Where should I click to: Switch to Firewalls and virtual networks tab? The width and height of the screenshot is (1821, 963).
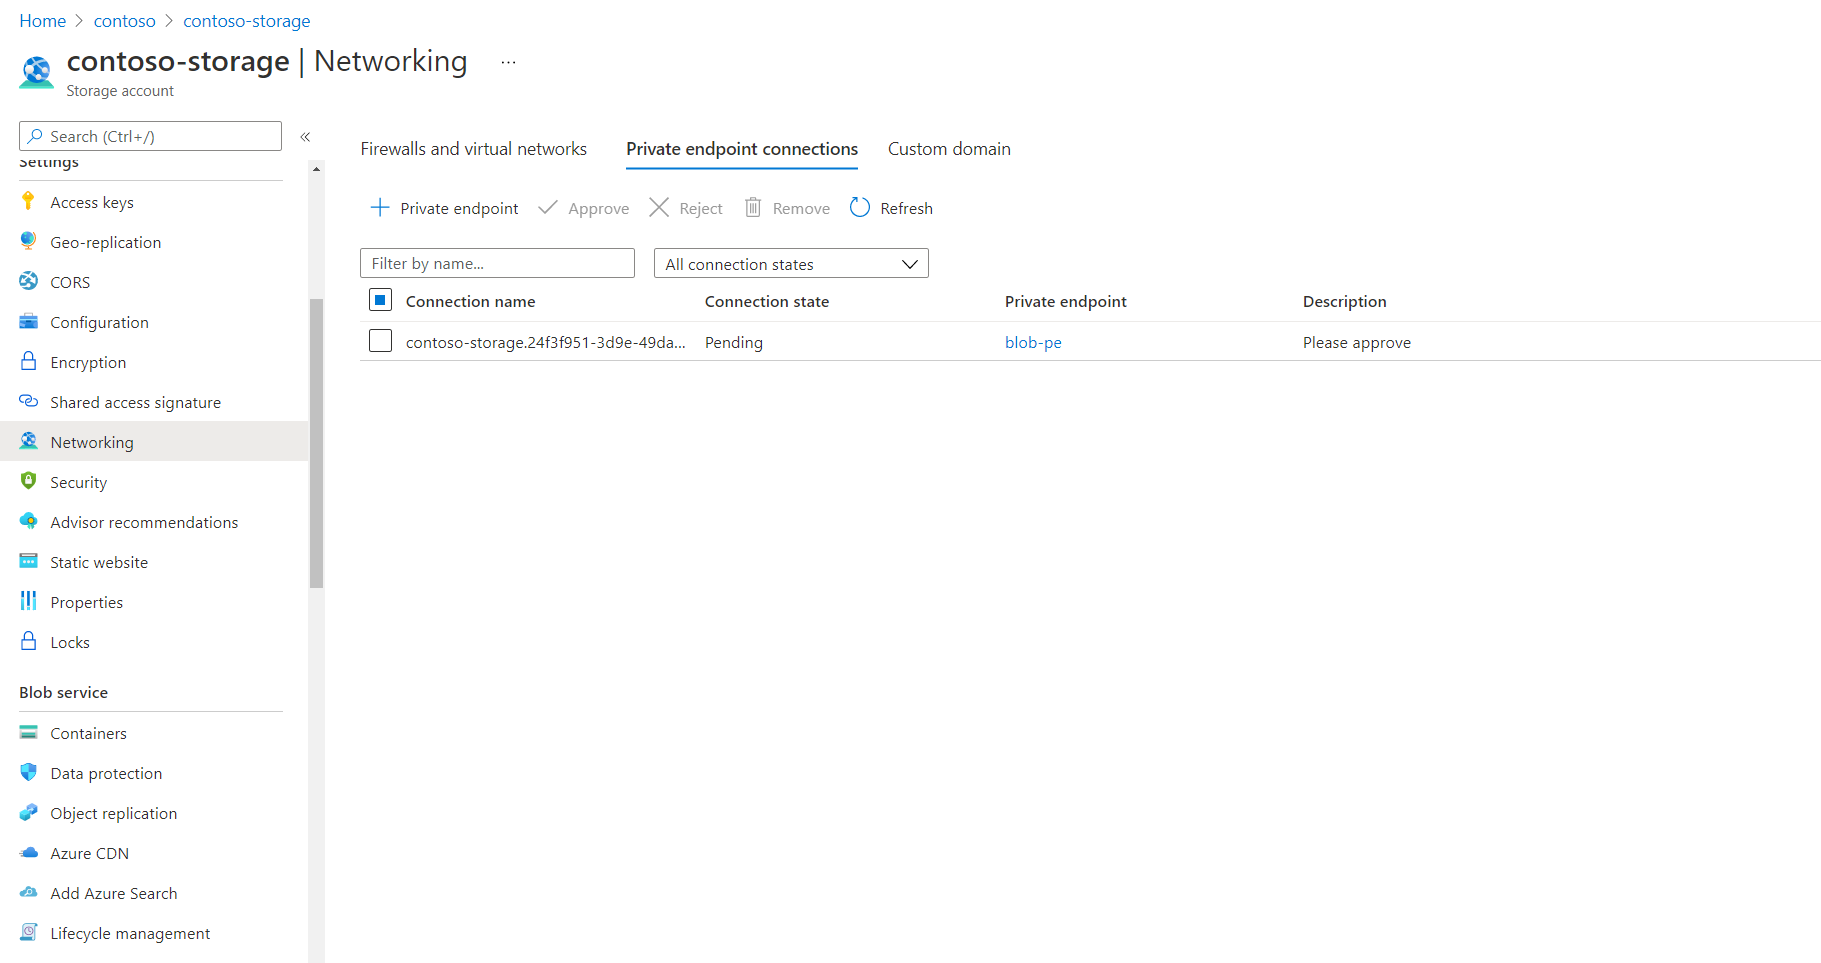click(x=474, y=149)
